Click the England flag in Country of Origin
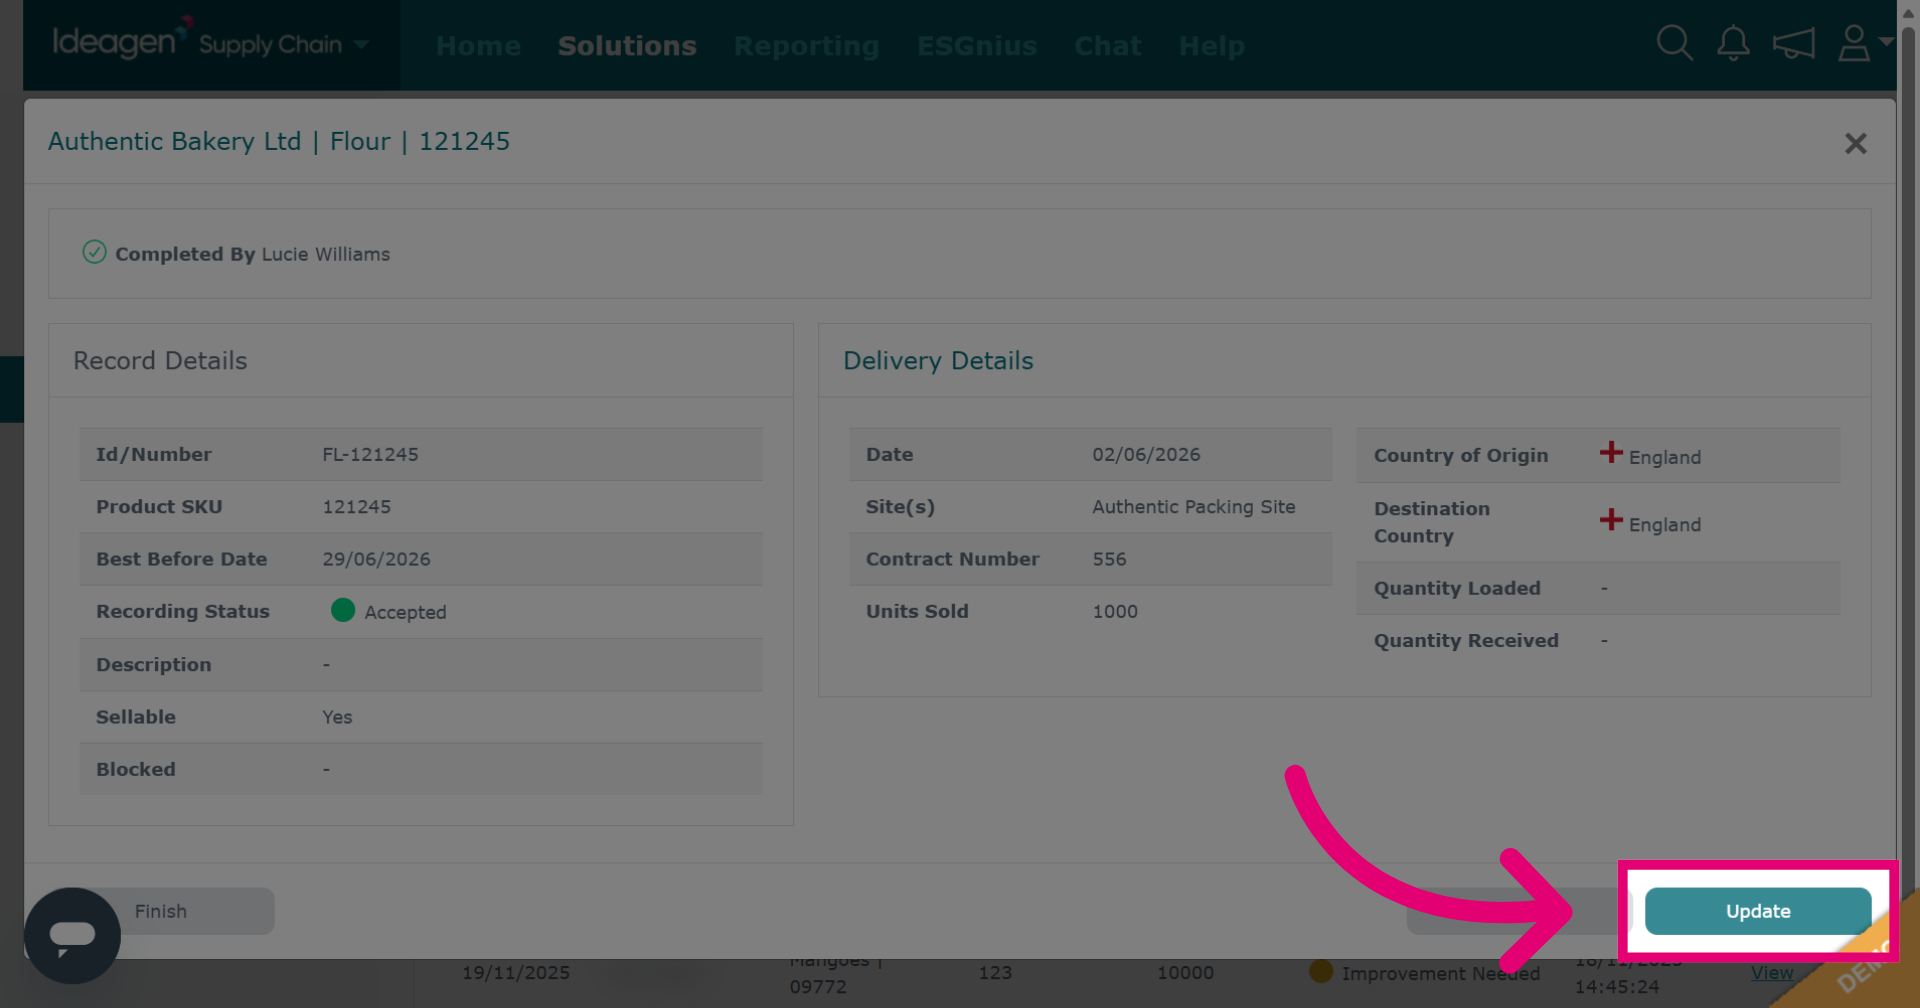The image size is (1920, 1008). pyautogui.click(x=1610, y=452)
